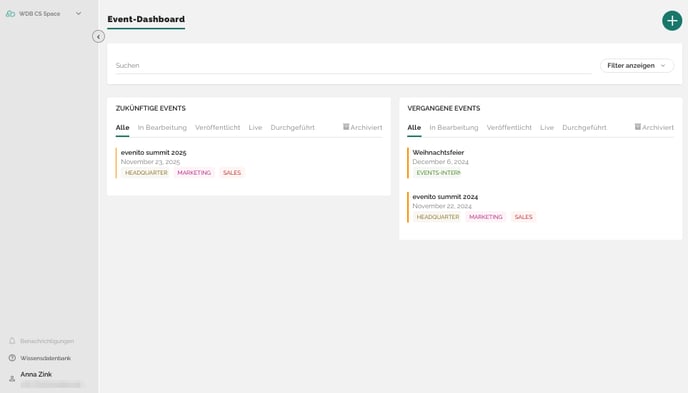Open the evenito summit 2024 event

tap(445, 196)
